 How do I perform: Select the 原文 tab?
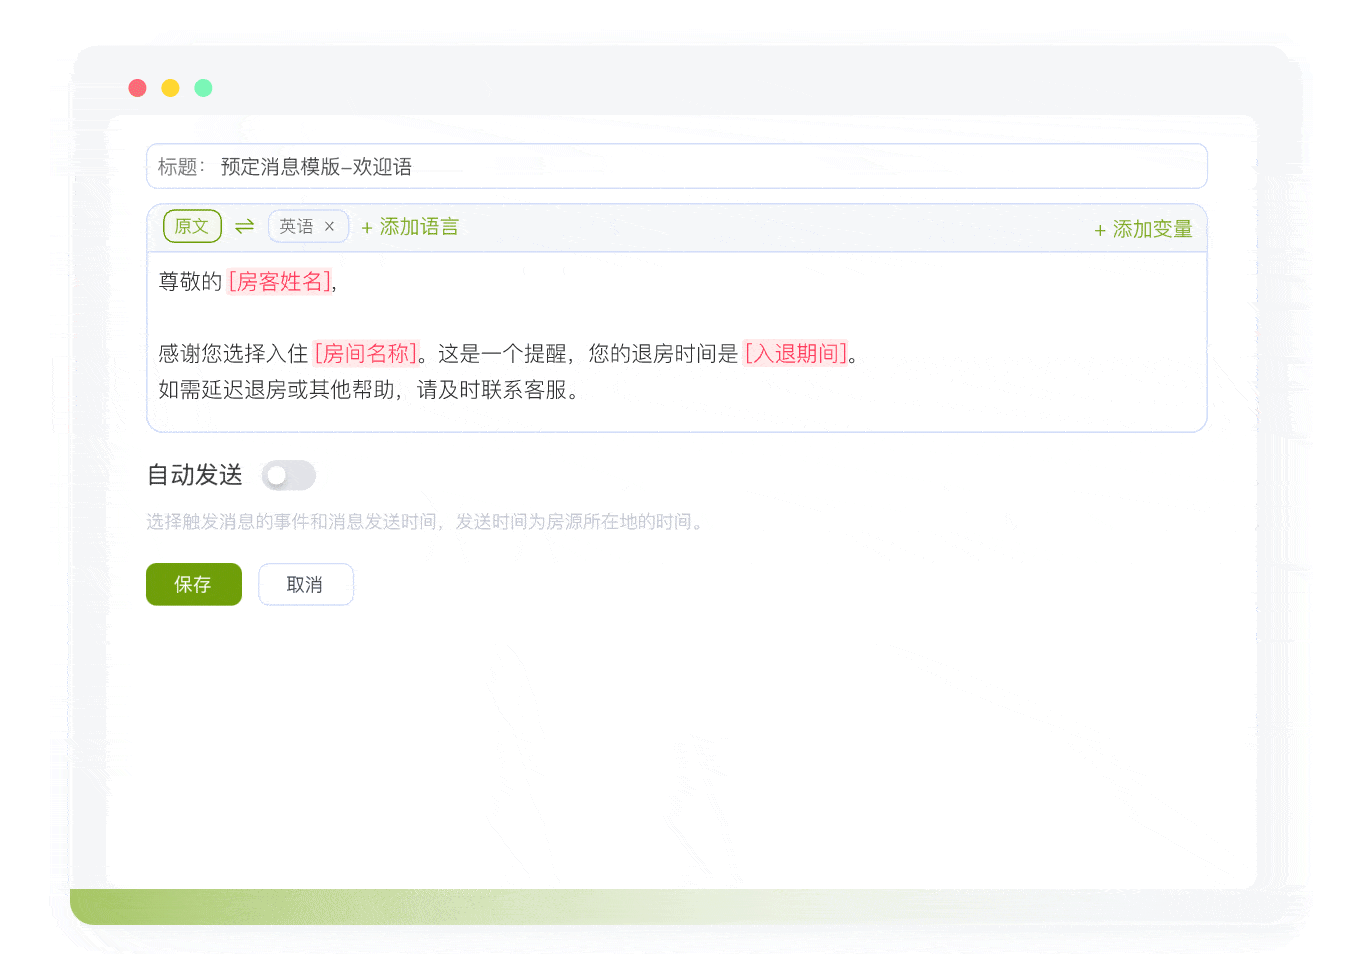192,226
